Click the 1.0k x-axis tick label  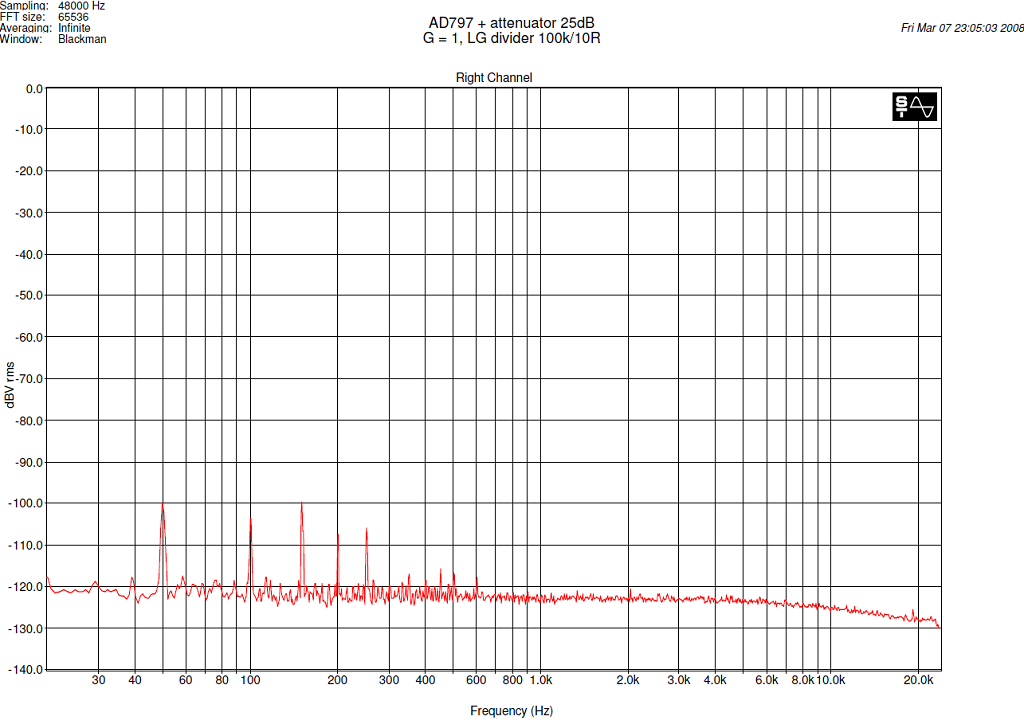[541, 680]
